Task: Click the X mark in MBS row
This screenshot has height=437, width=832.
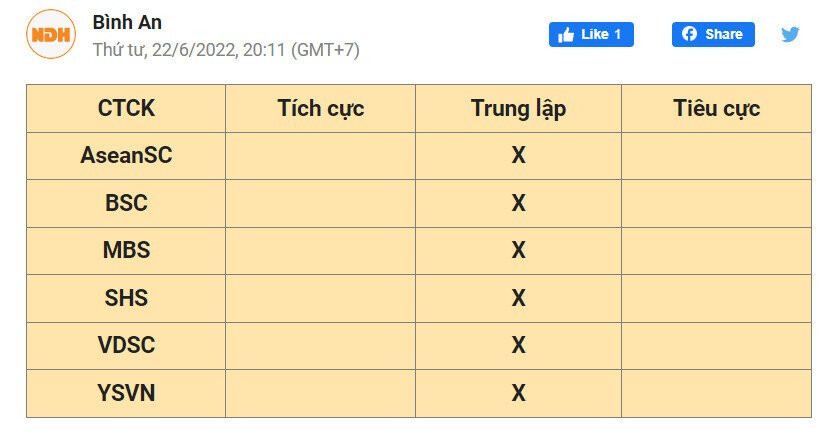Action: (518, 250)
